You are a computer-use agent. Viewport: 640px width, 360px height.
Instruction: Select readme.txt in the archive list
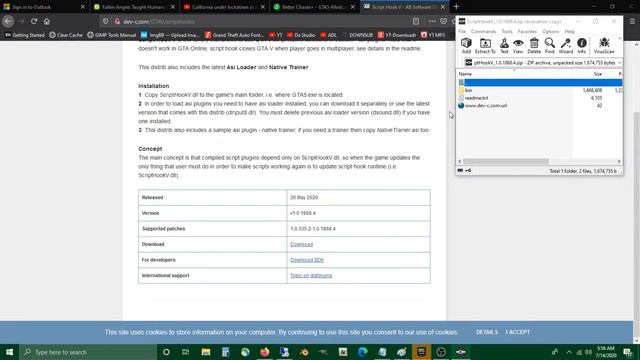click(476, 98)
